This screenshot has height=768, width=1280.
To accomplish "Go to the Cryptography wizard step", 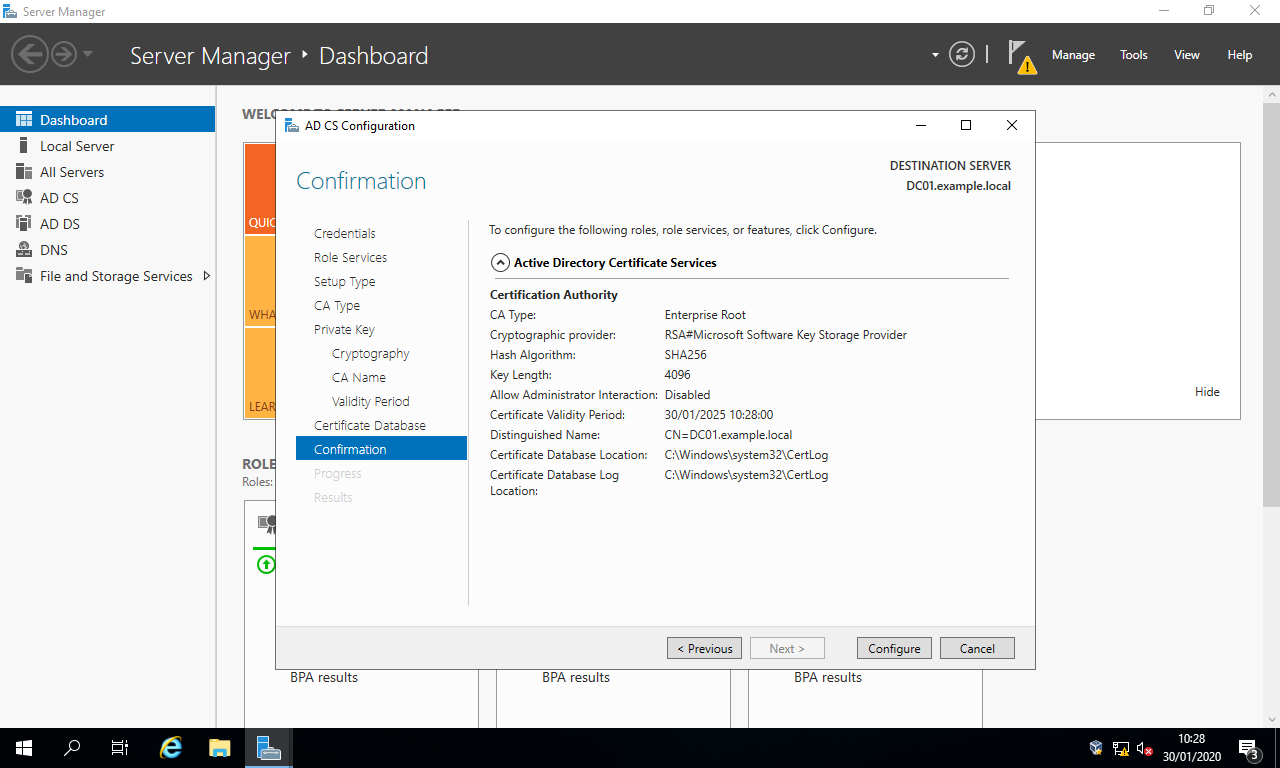I will 370,353.
